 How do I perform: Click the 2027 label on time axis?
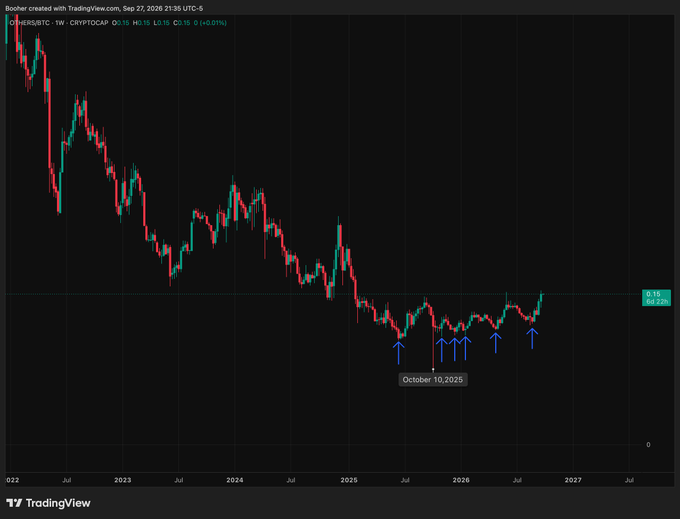coord(573,480)
